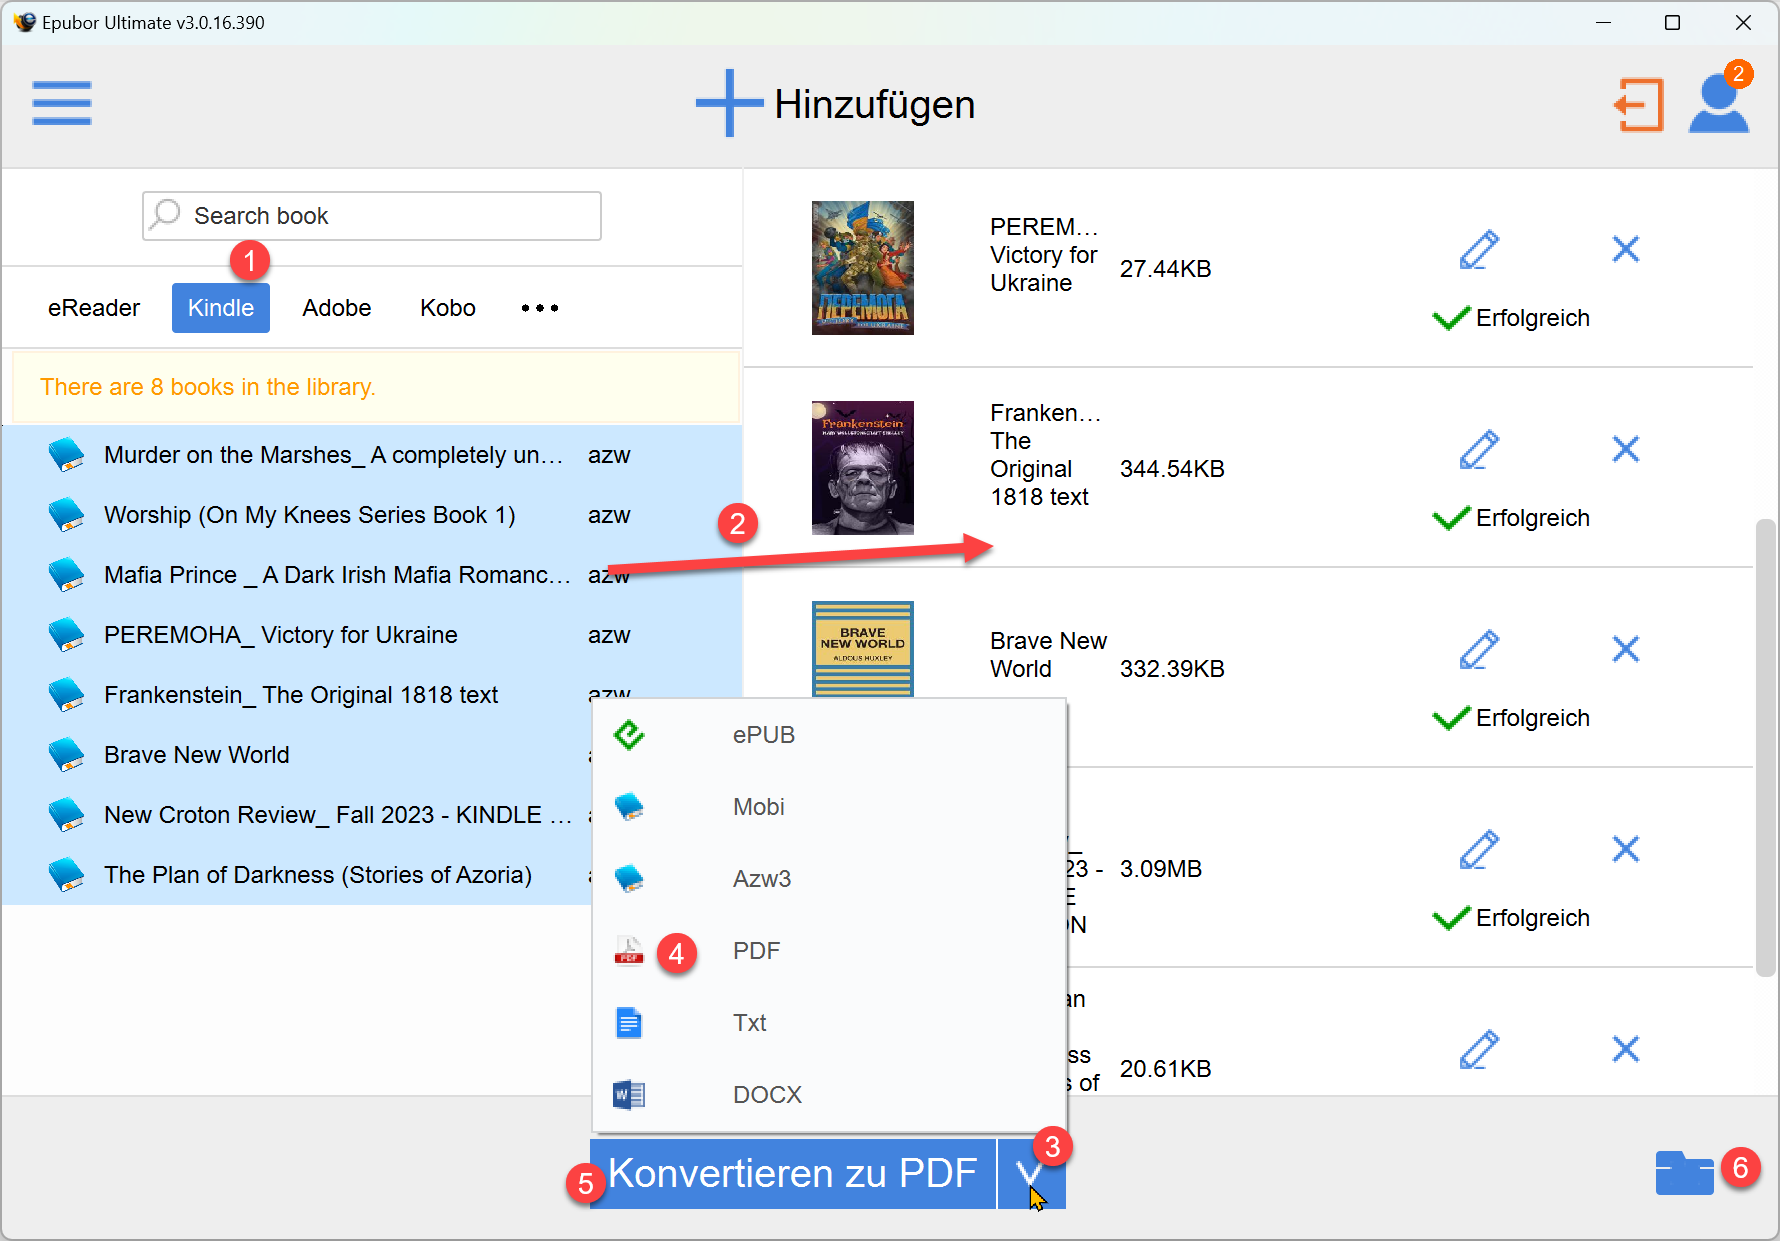Choose DOCX as output format
Viewport: 1780px width, 1241px height.
830,1095
